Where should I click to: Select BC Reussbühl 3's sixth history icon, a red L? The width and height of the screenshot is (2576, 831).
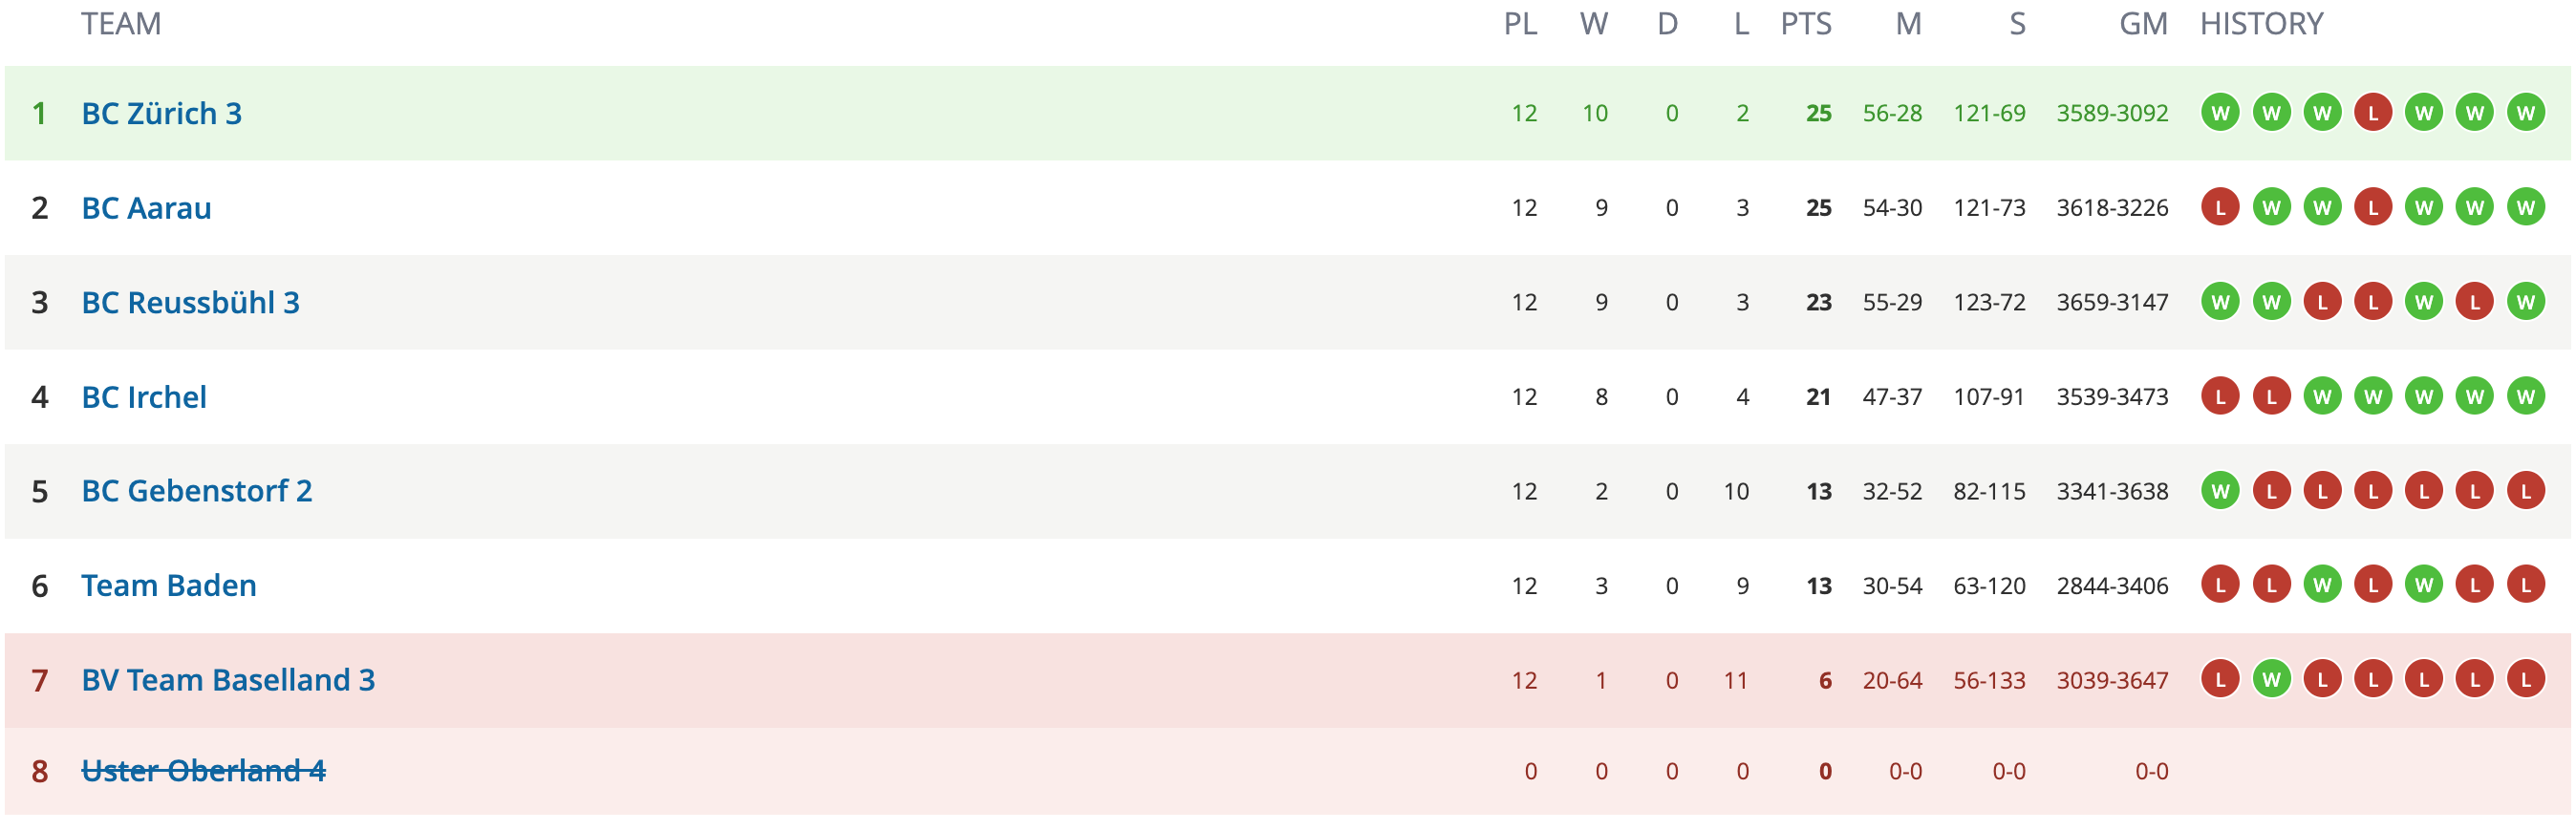click(2474, 302)
